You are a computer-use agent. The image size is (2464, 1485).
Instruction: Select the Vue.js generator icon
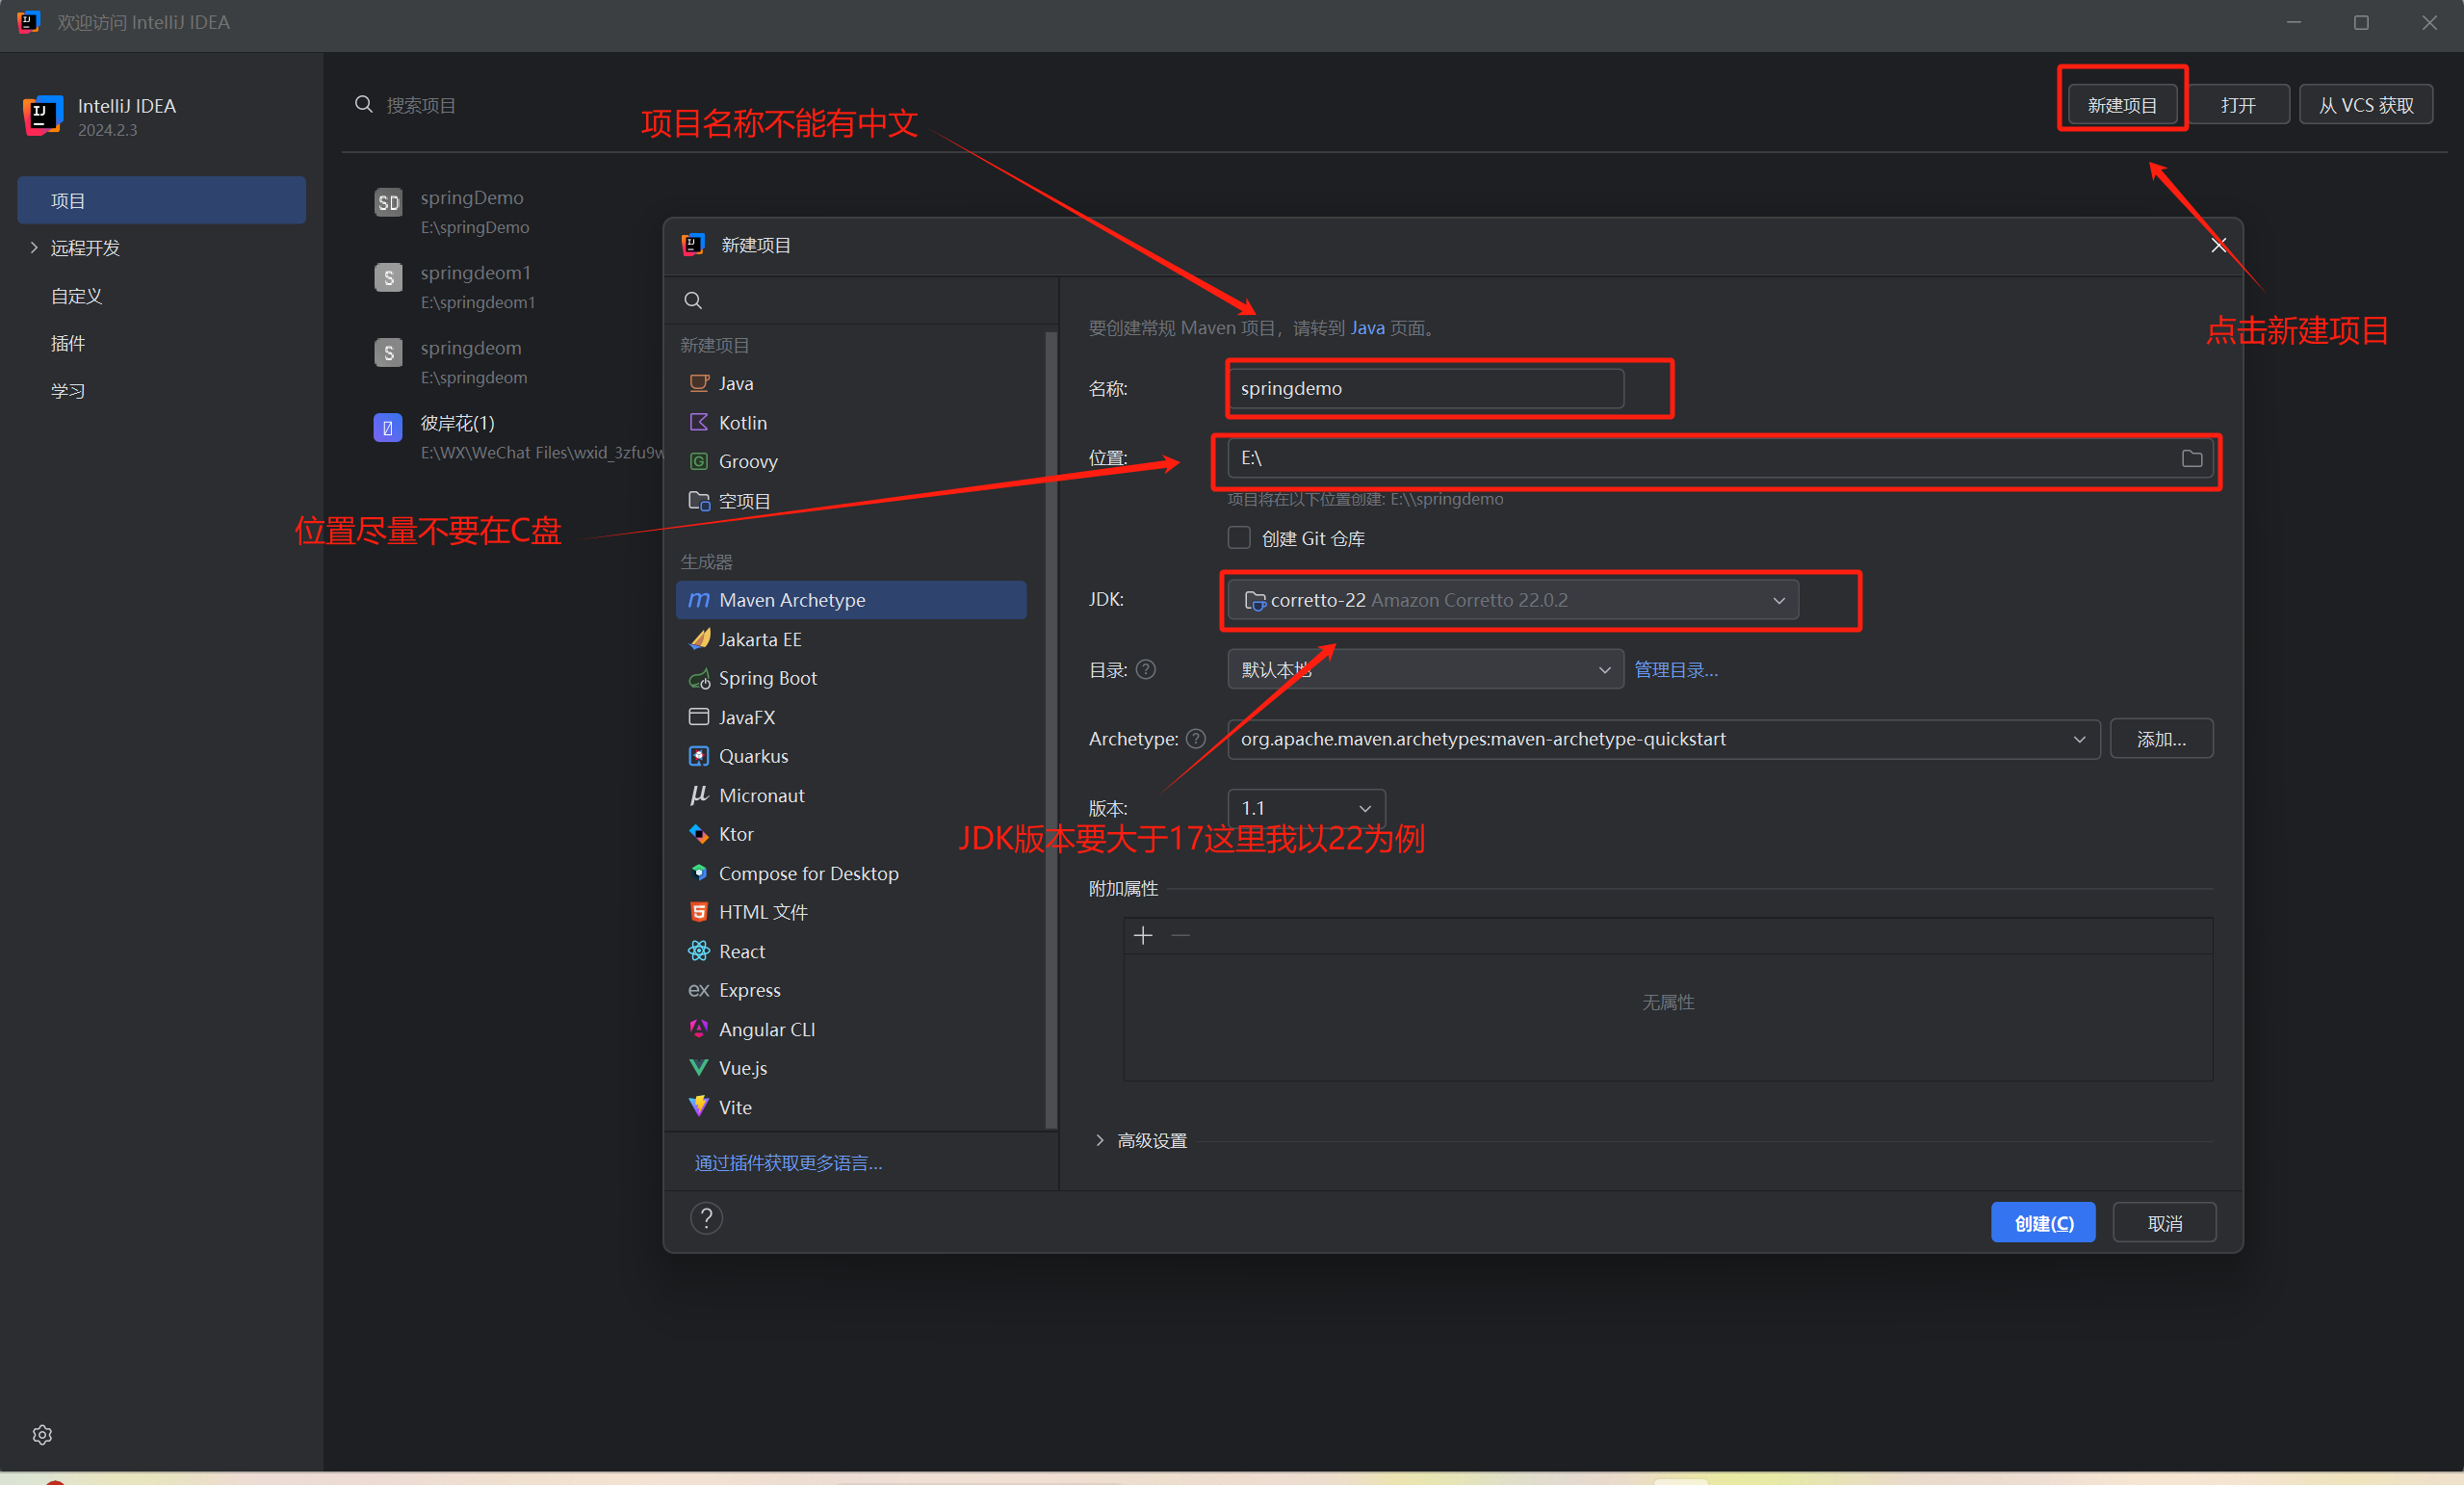[x=699, y=1068]
